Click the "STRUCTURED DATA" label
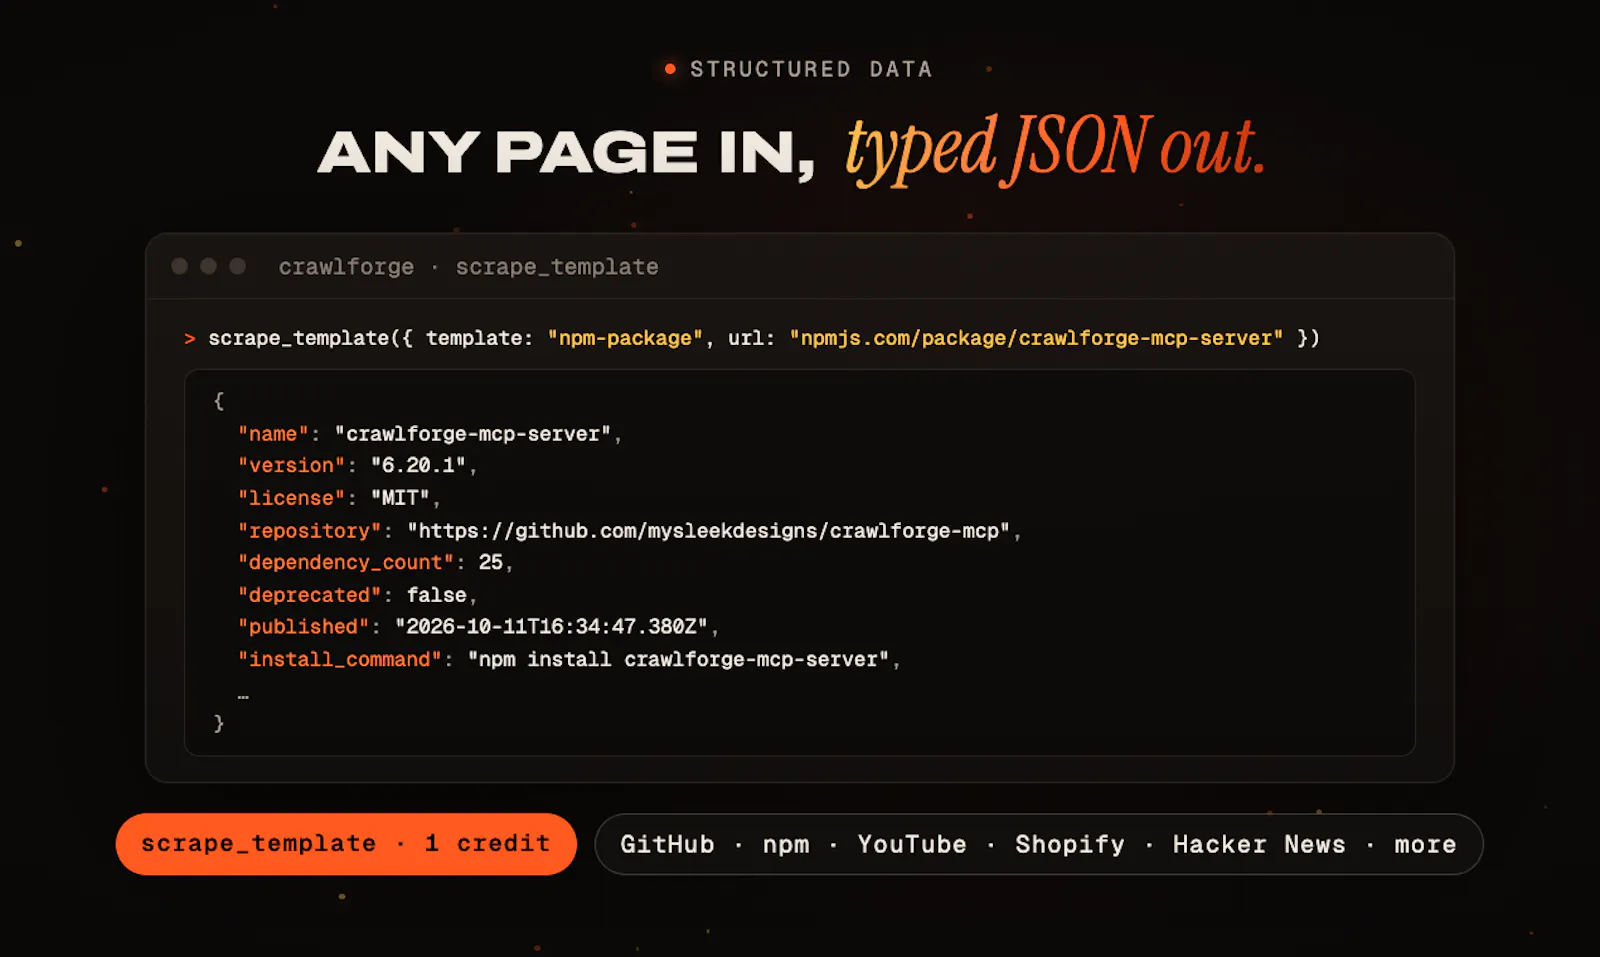The image size is (1600, 957). pos(811,69)
